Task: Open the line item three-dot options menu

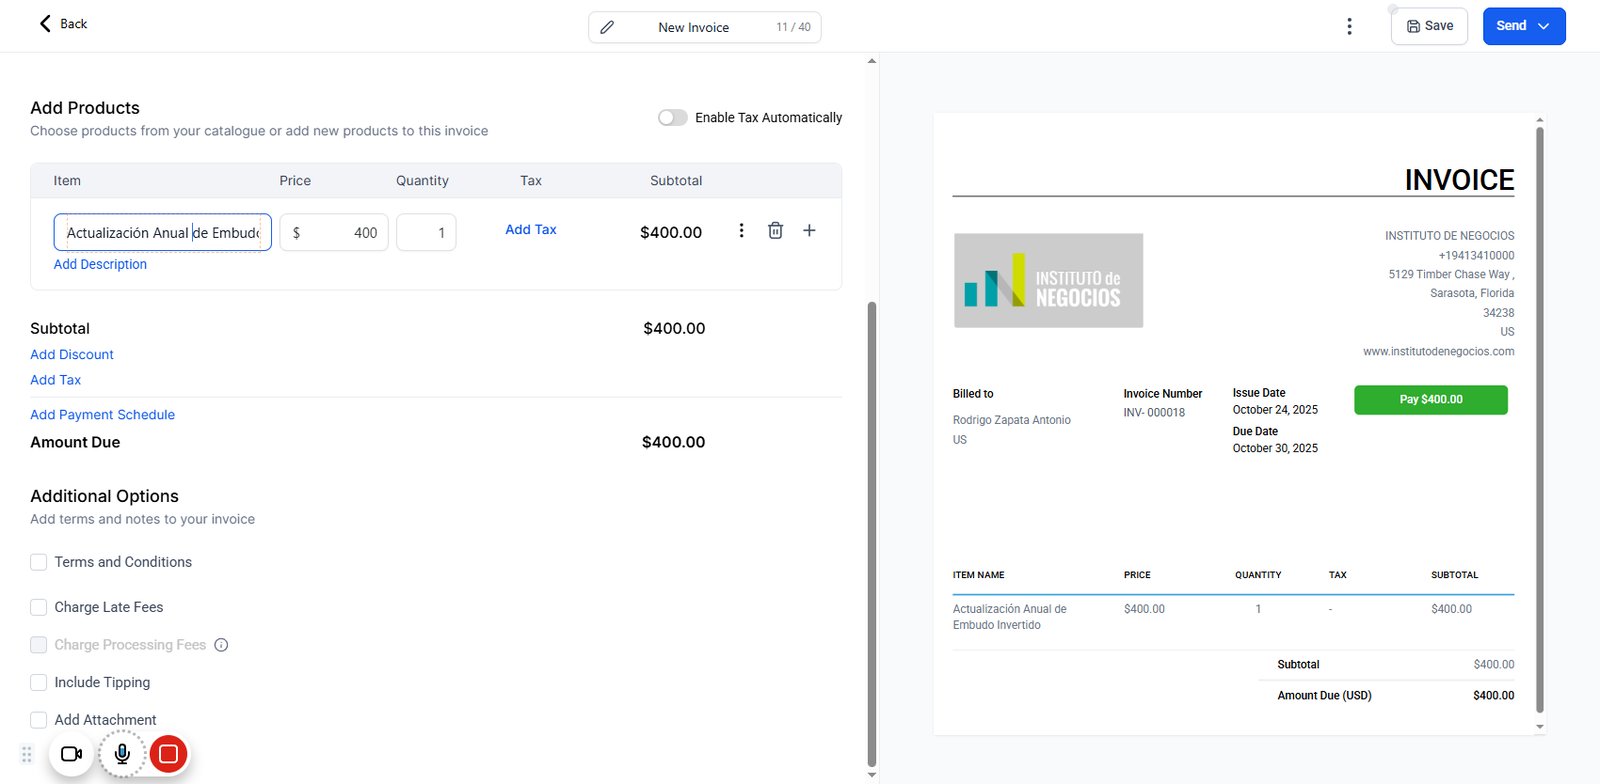Action: click(x=741, y=230)
